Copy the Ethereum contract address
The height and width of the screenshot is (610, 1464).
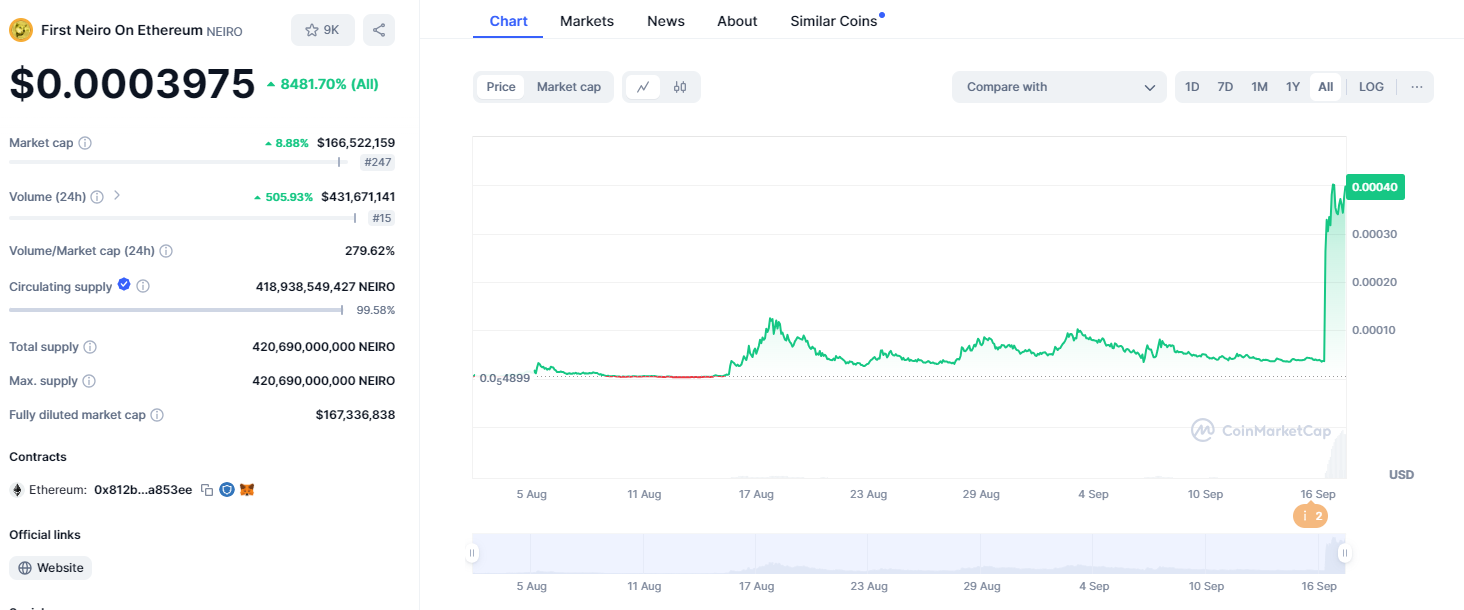coord(207,490)
